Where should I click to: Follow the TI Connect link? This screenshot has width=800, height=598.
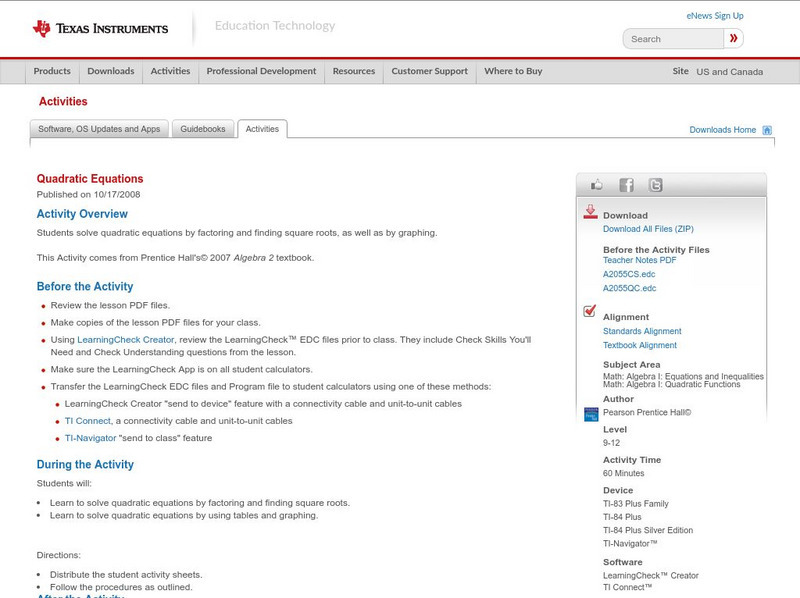[87, 421]
